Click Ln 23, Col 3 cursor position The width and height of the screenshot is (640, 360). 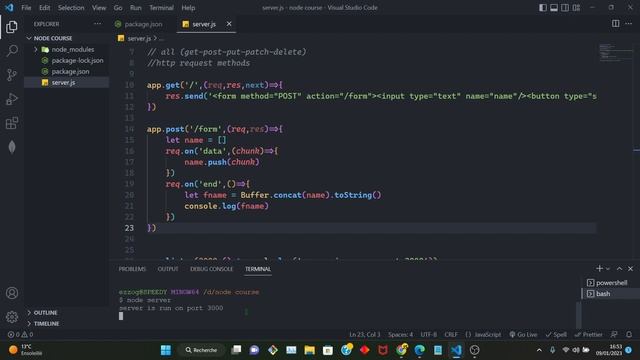pos(364,334)
